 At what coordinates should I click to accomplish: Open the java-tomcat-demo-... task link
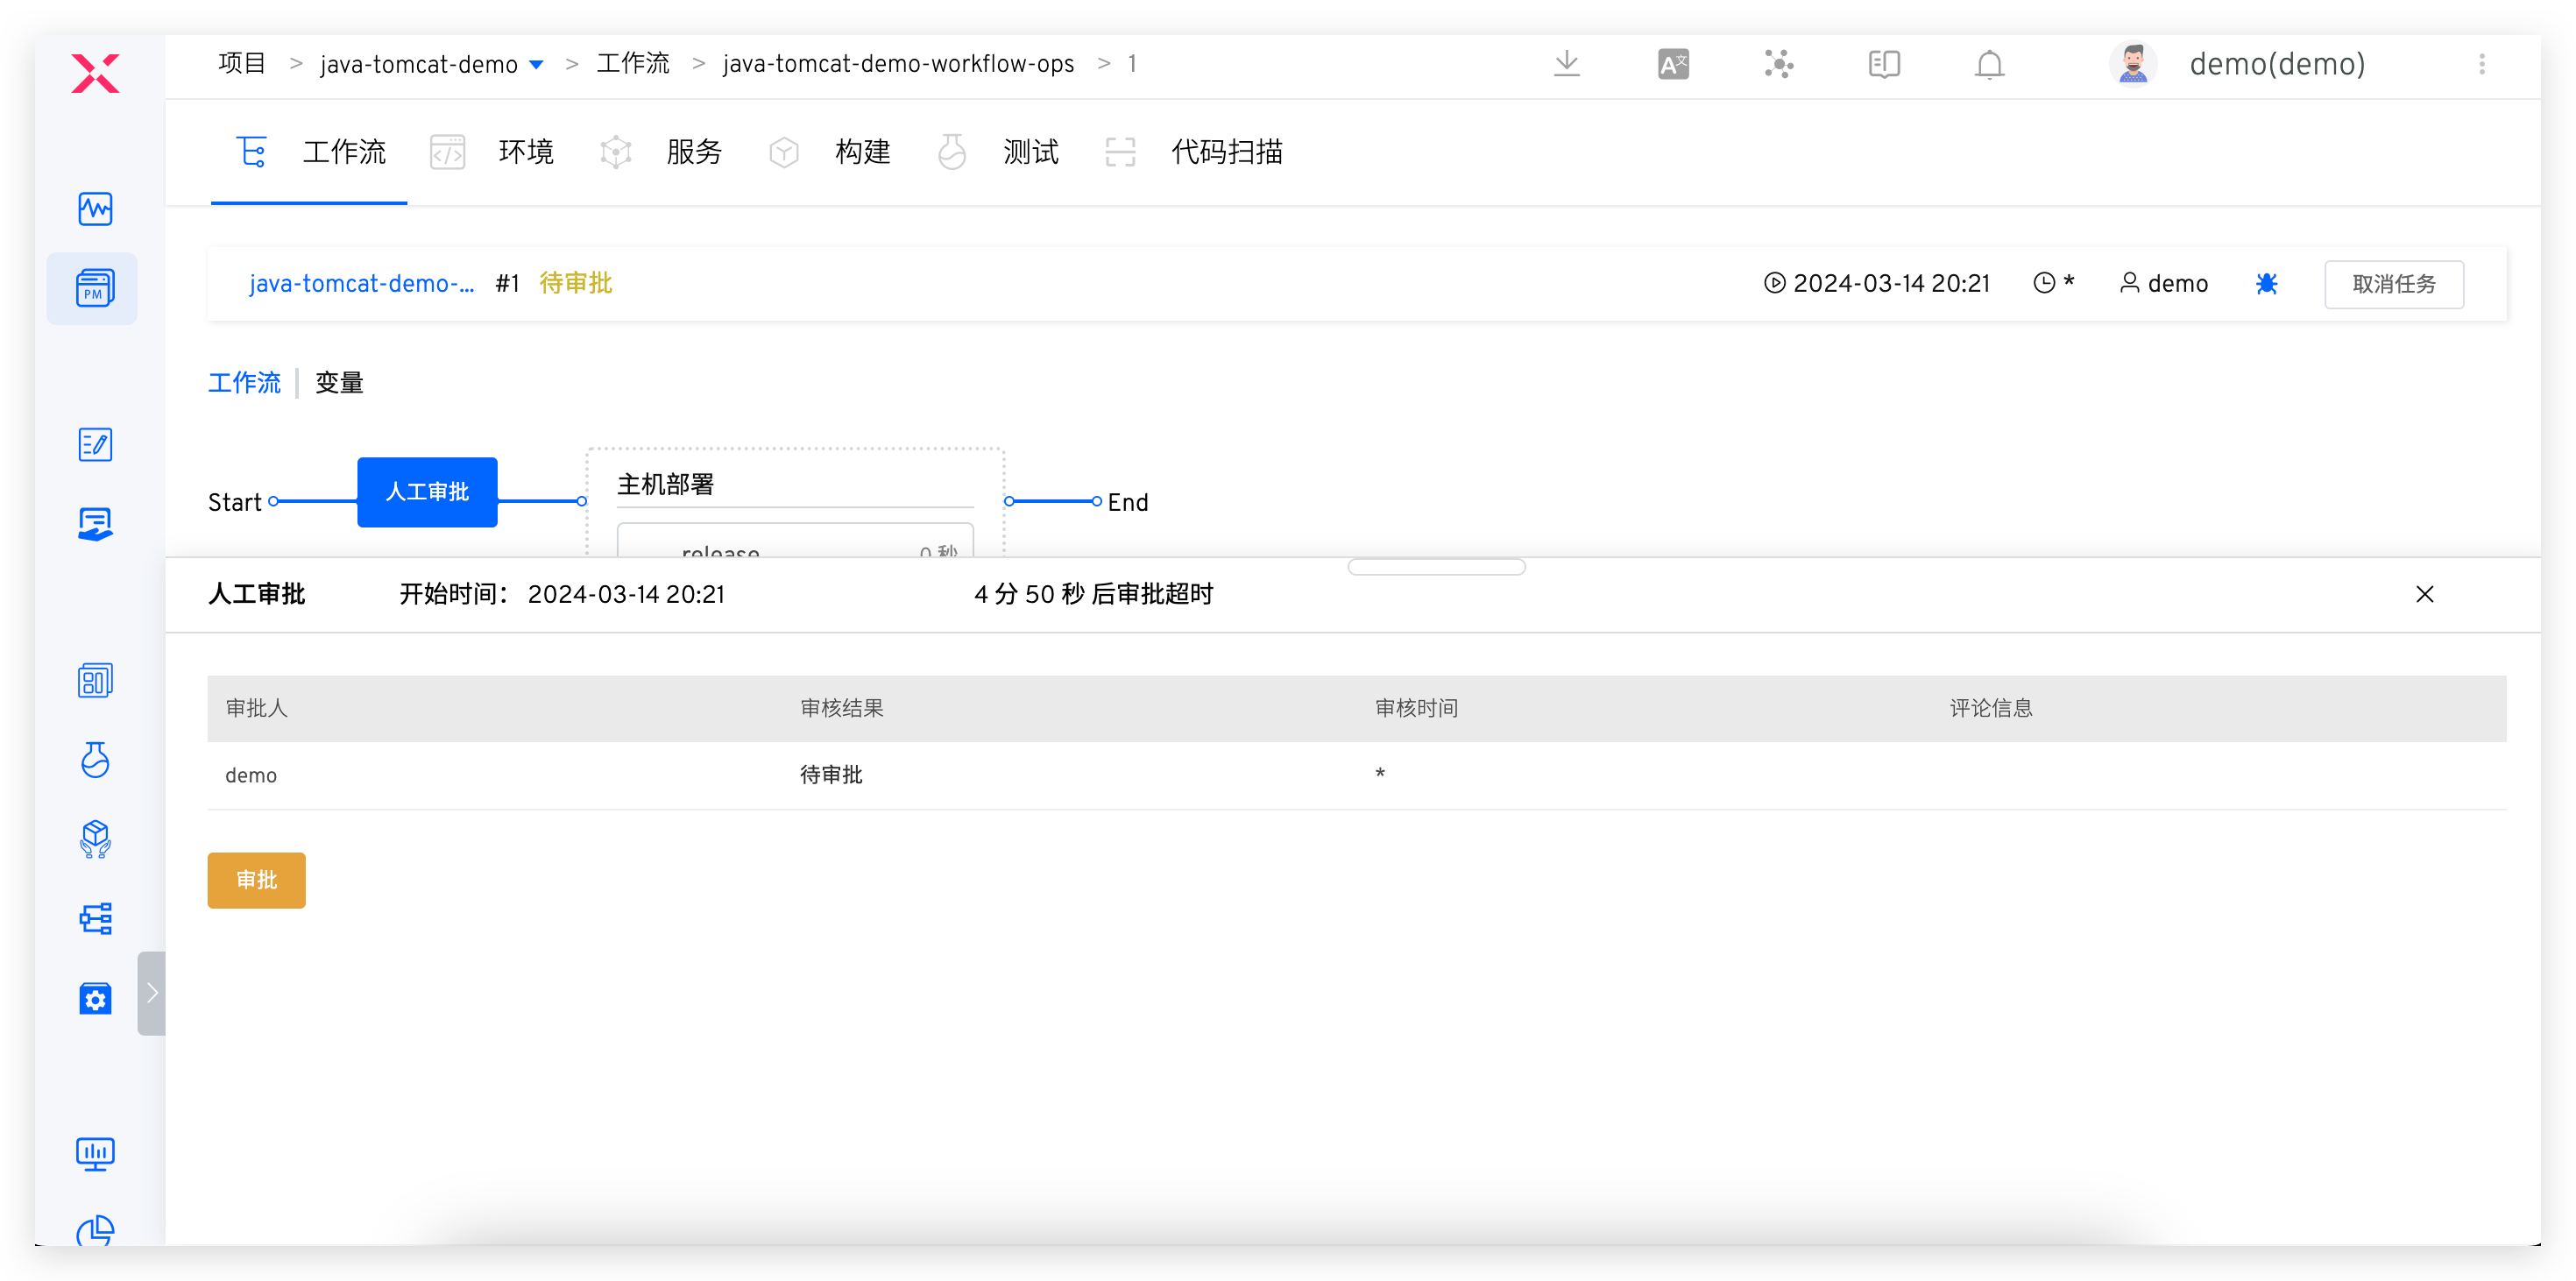tap(361, 284)
